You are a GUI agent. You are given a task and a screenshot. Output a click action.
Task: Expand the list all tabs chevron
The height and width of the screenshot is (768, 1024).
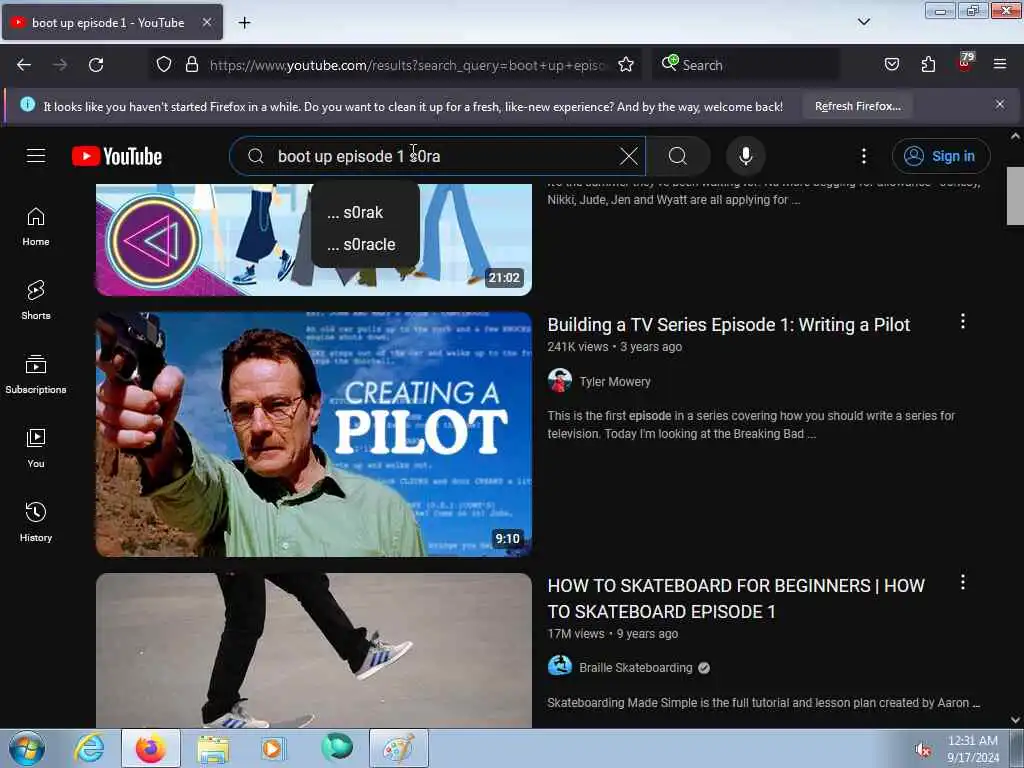(x=863, y=22)
